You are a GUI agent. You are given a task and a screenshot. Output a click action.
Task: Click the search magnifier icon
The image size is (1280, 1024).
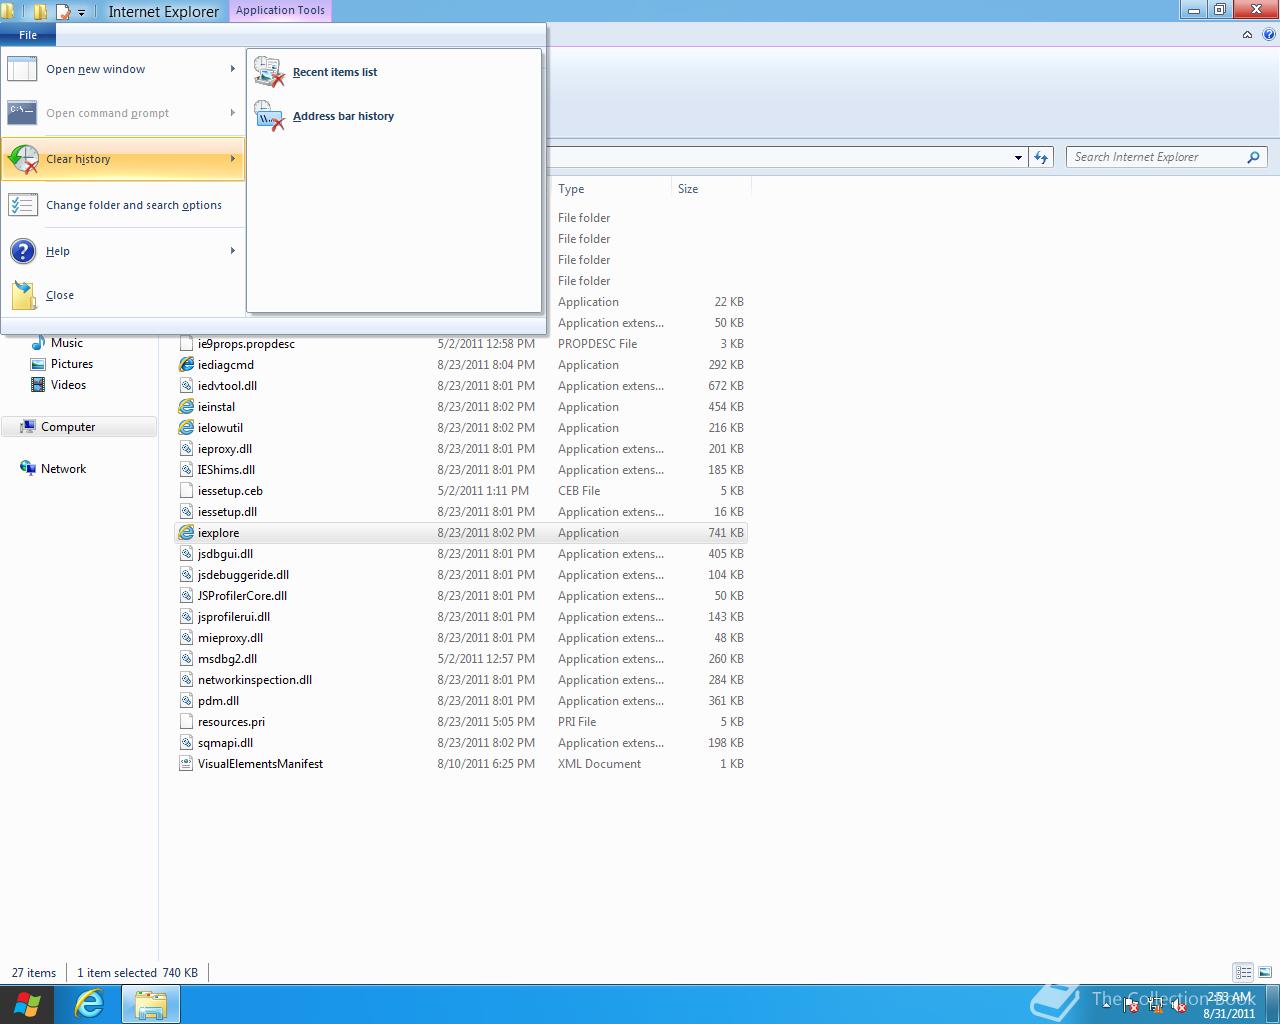click(x=1254, y=157)
